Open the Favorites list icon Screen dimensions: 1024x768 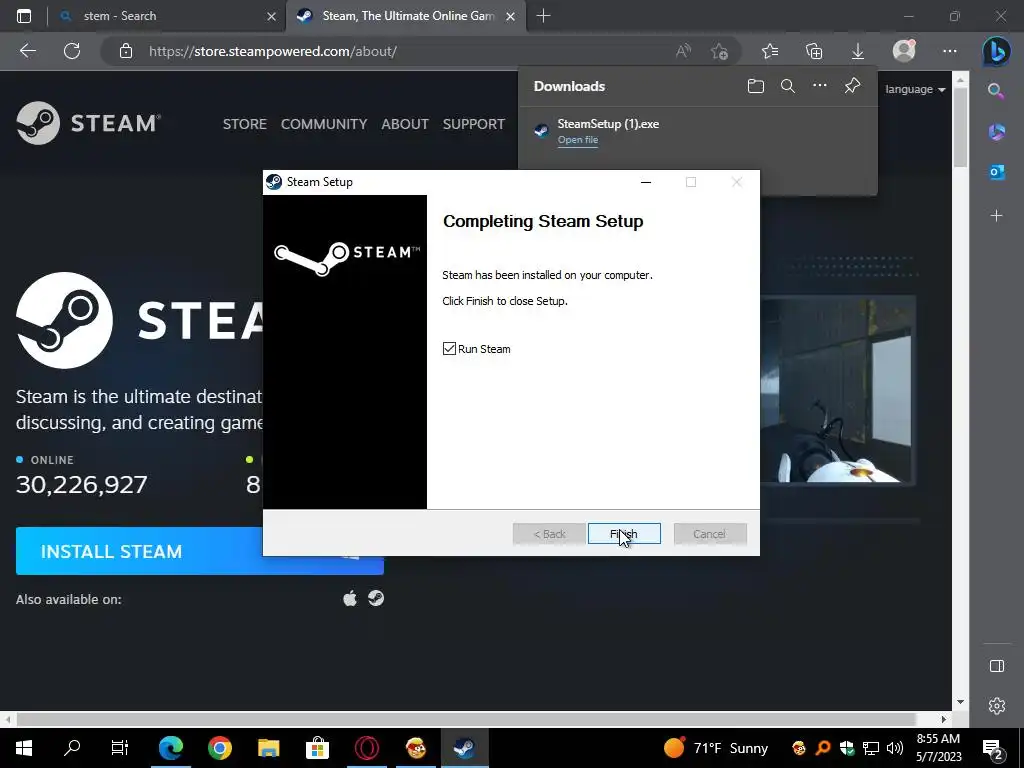tap(770, 51)
